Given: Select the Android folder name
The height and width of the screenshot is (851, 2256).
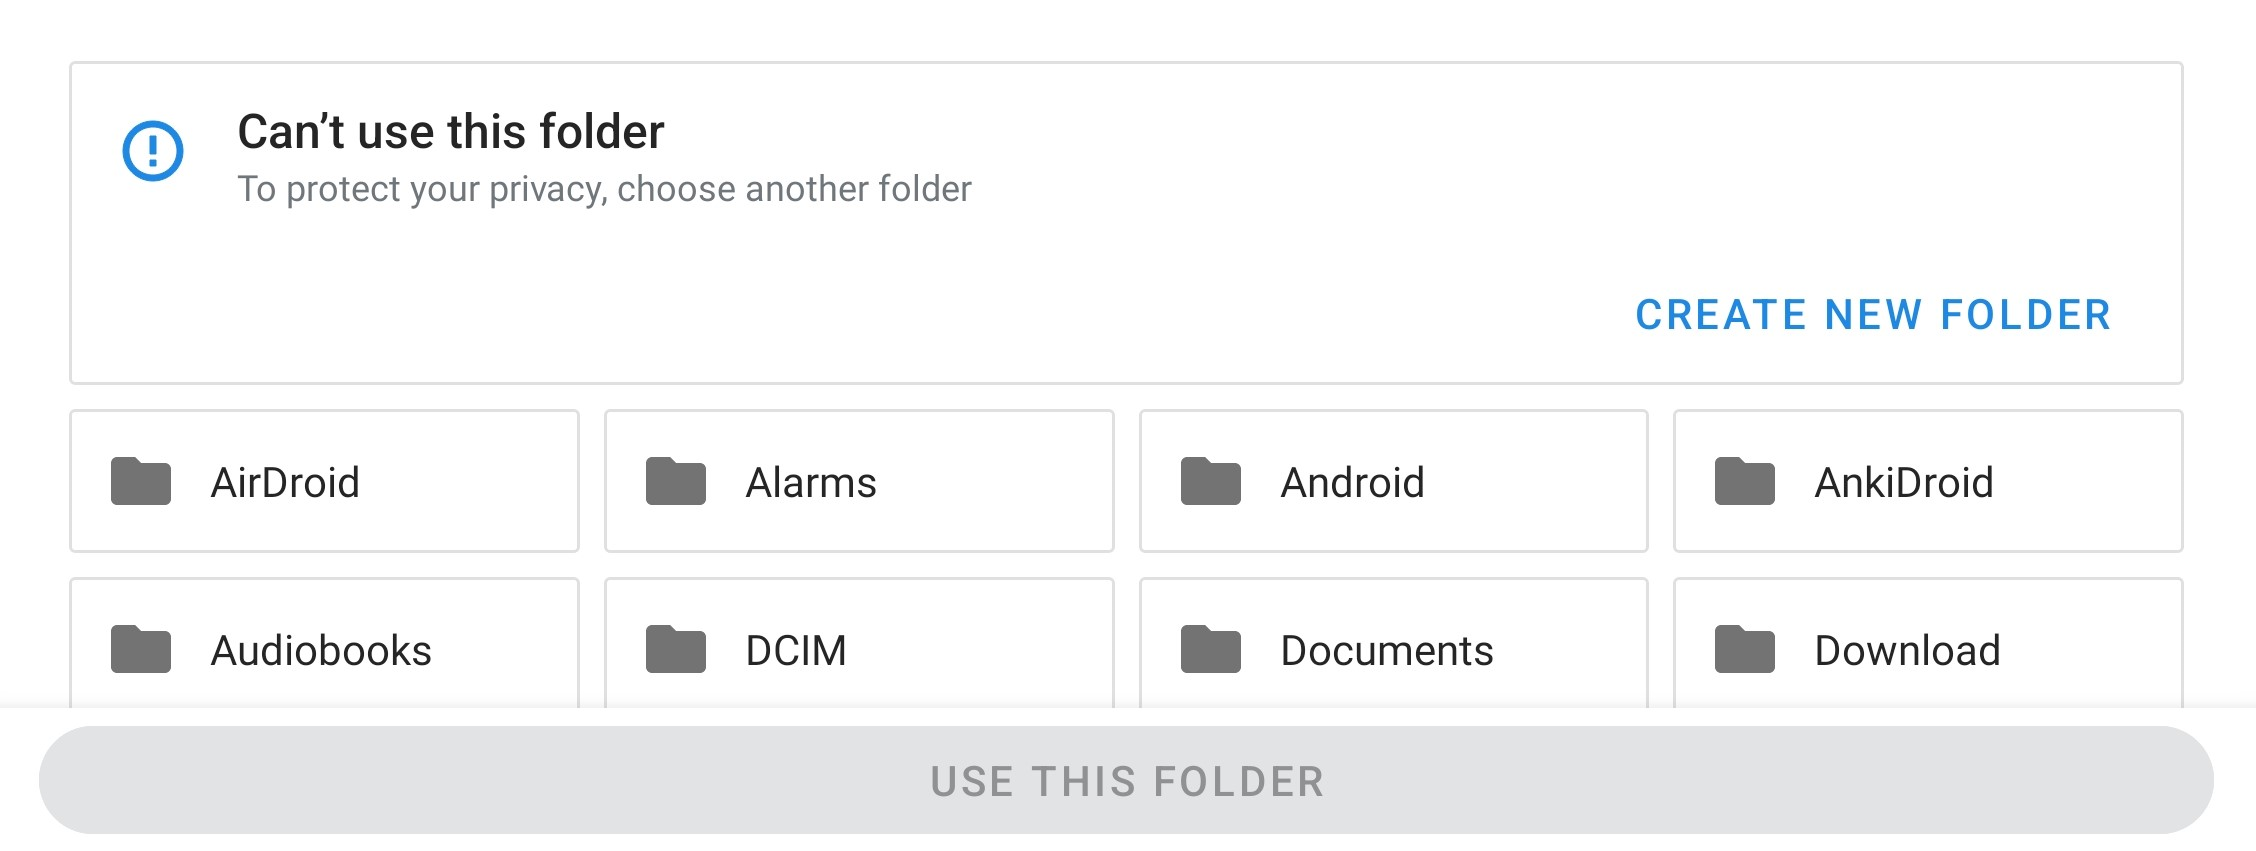Looking at the screenshot, I should coord(1352,483).
